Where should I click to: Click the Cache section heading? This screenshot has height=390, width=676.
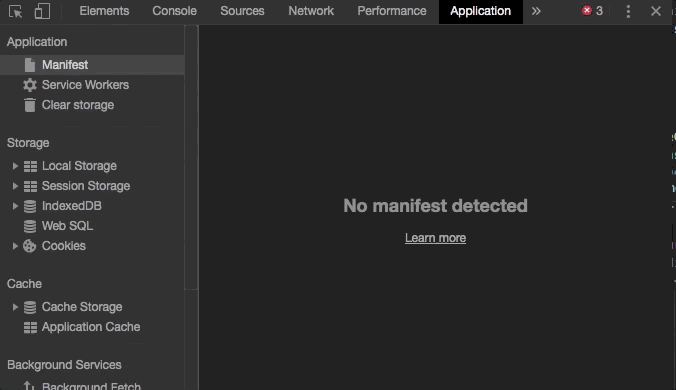tap(24, 284)
